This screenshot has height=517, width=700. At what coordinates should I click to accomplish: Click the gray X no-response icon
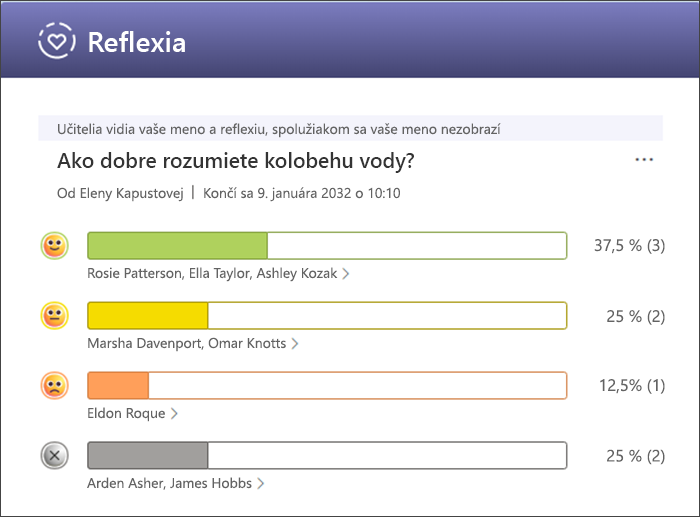[x=54, y=455]
